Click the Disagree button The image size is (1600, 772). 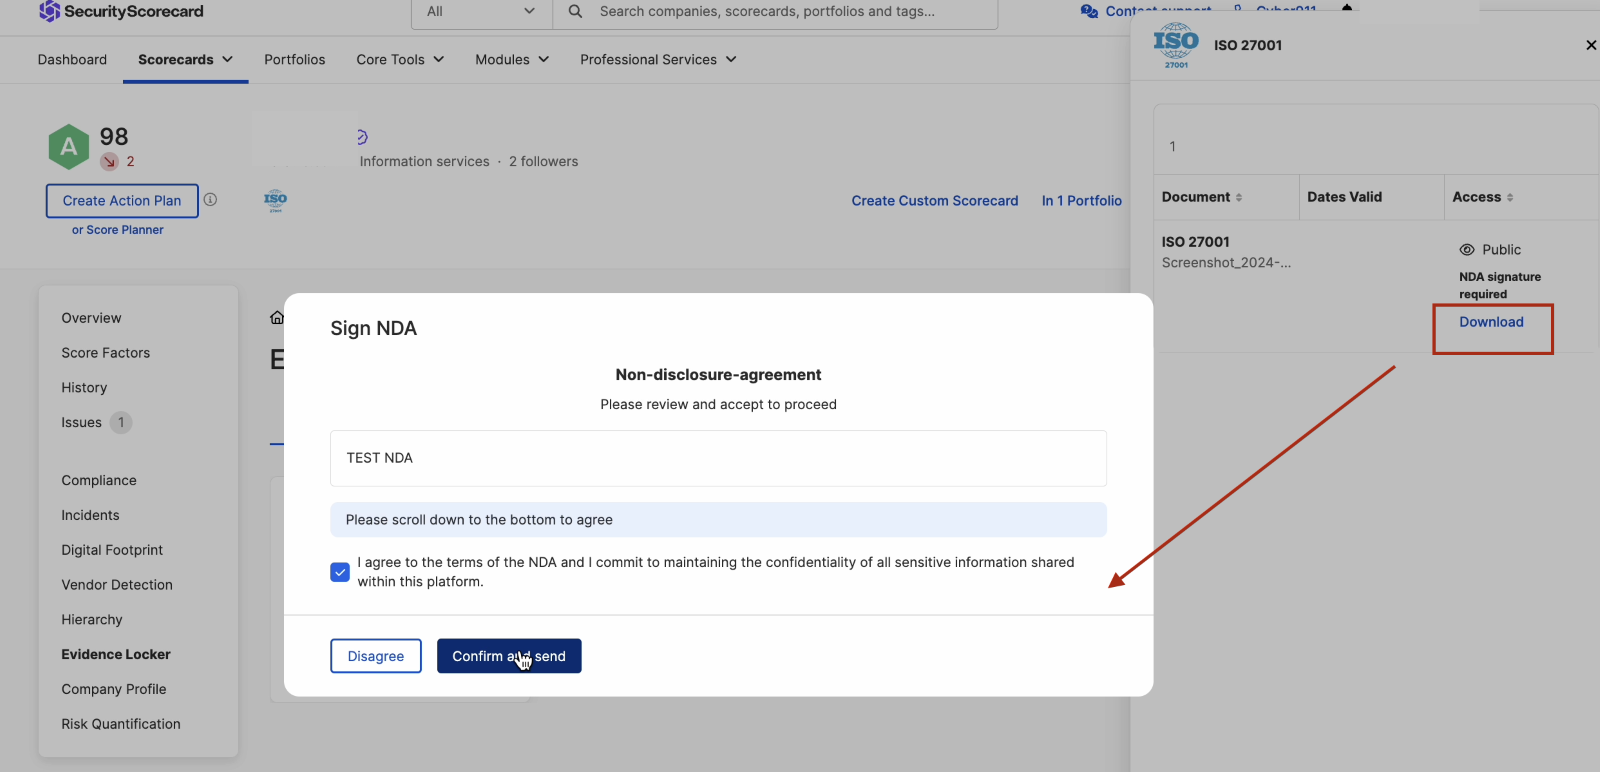pyautogui.click(x=376, y=656)
